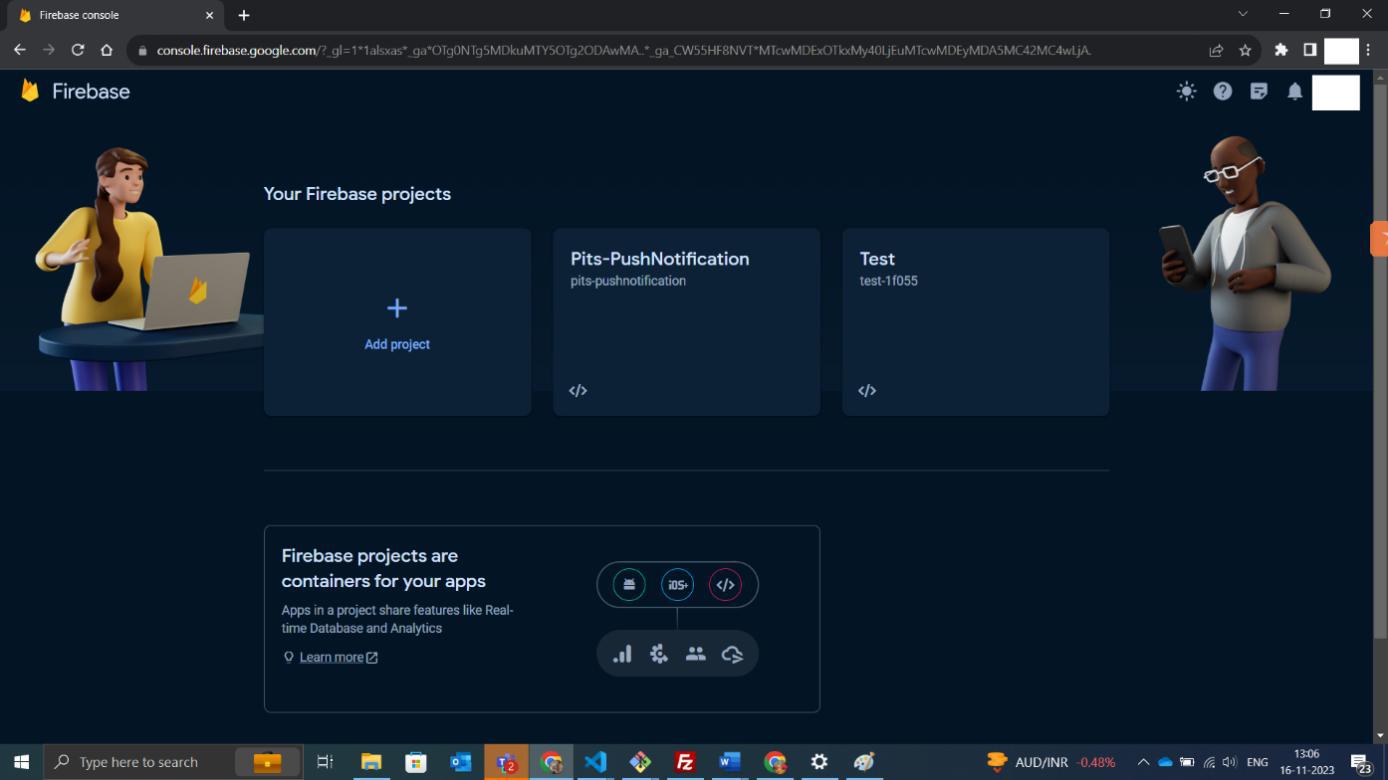Close the Firebase console tab
This screenshot has height=780, width=1388.
pyautogui.click(x=209, y=15)
